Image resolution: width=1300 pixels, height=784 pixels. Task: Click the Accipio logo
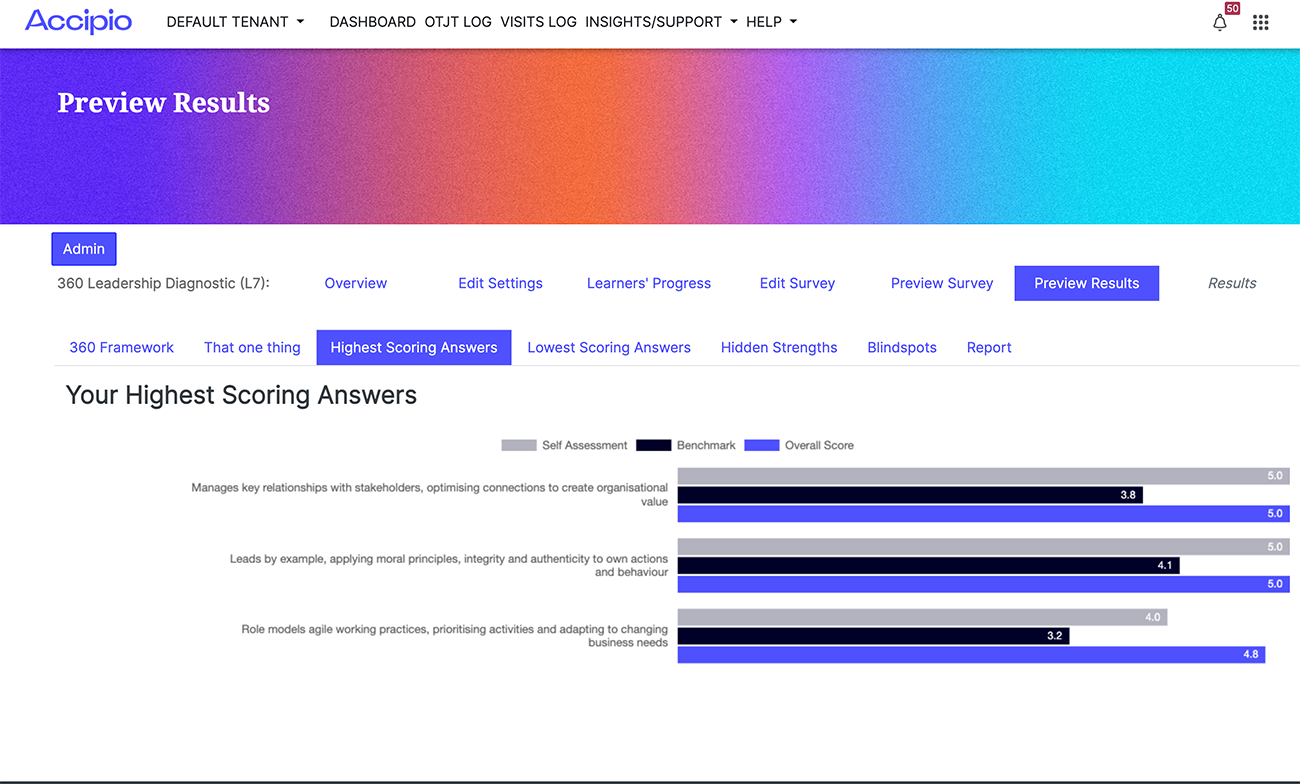click(78, 21)
